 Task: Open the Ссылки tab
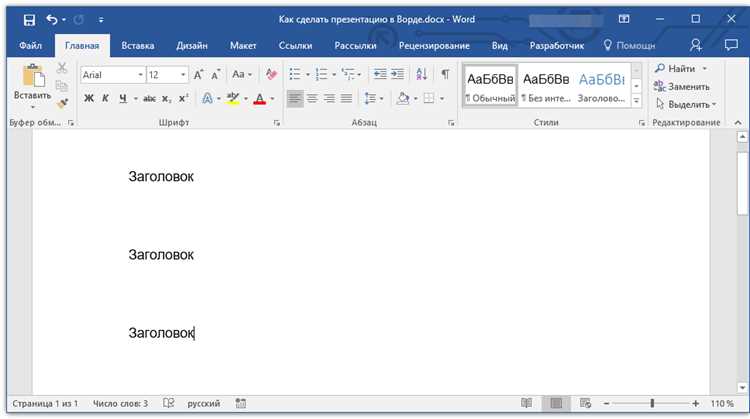coord(295,45)
